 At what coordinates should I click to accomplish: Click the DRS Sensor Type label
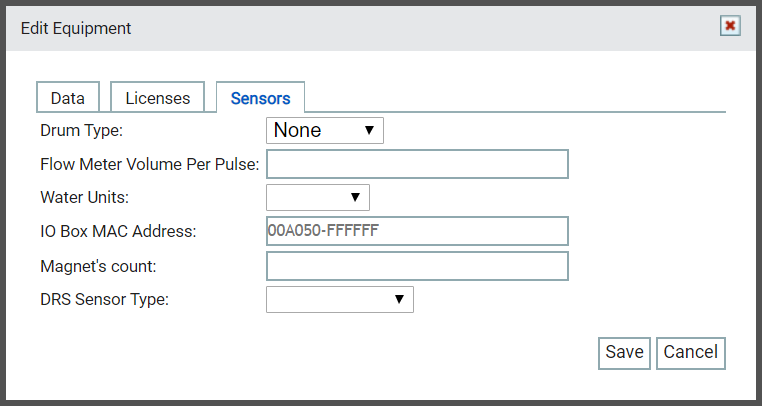coord(104,300)
